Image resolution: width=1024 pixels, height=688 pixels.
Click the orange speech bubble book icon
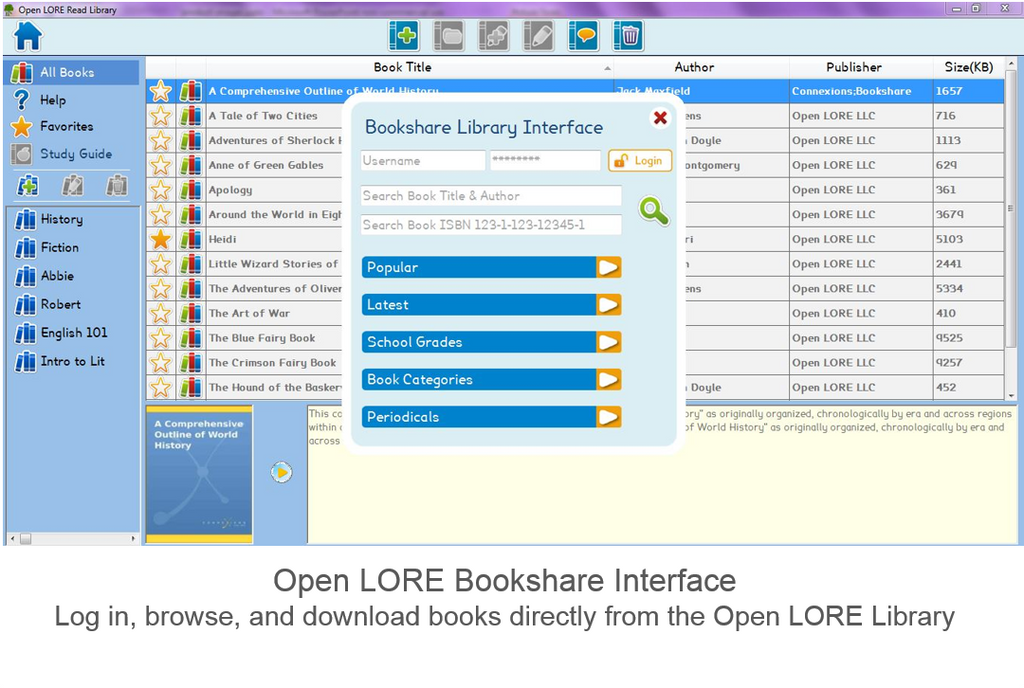coord(584,35)
